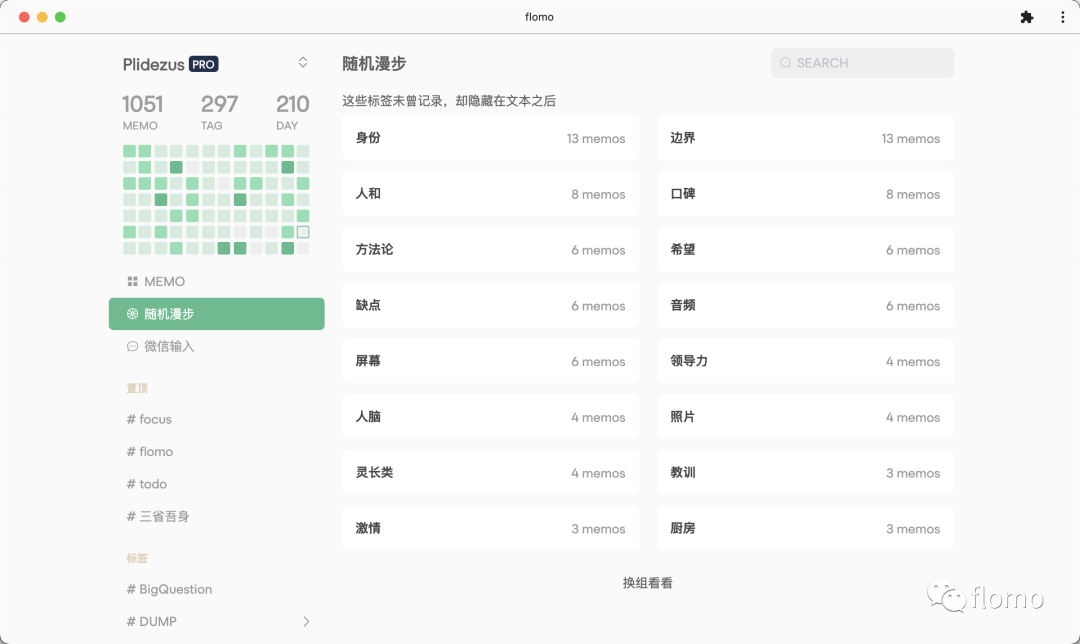Open the 缺点 tag card
This screenshot has width=1080, height=644.
point(490,305)
